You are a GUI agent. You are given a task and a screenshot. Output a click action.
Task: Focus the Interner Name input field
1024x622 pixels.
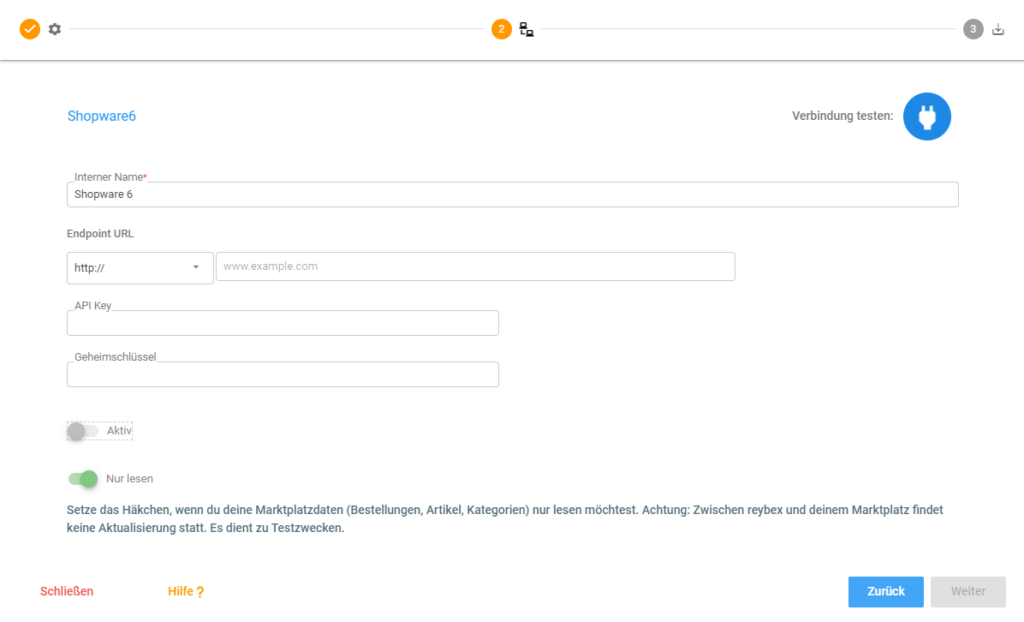click(x=513, y=195)
